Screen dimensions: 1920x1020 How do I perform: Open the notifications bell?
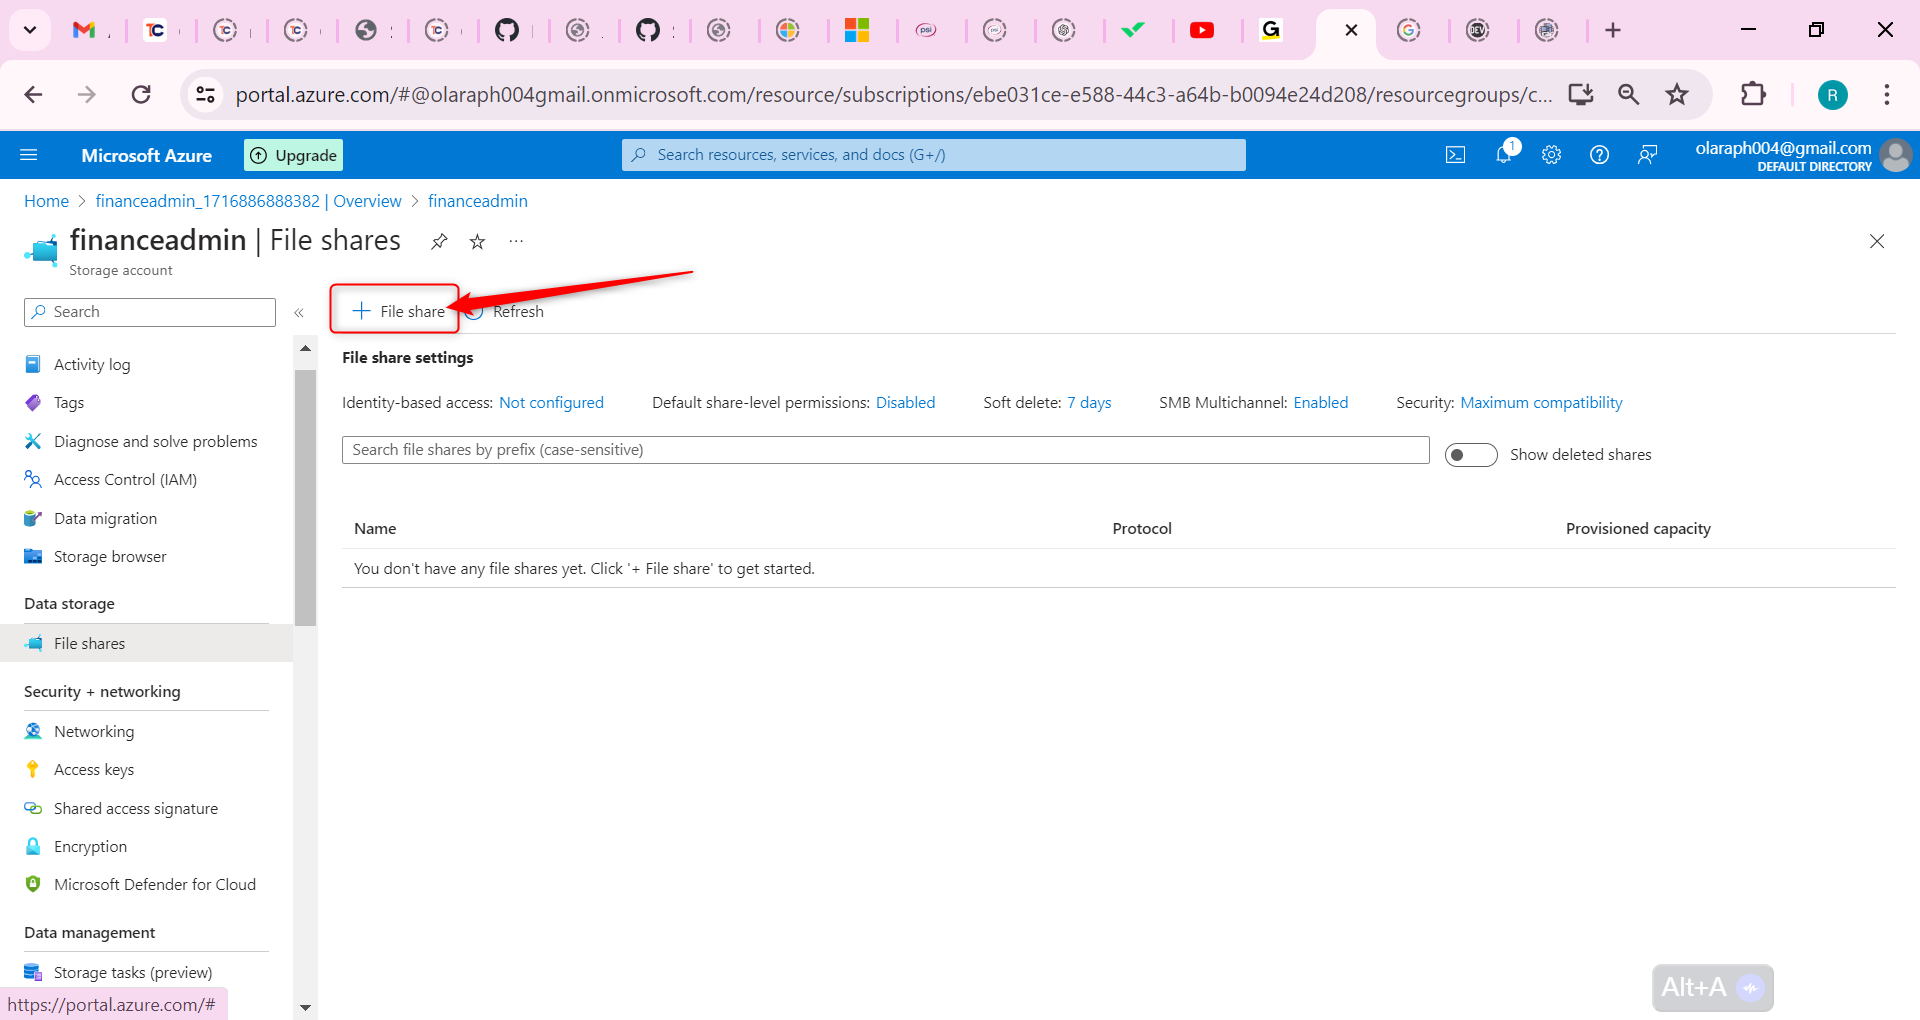[x=1503, y=154]
